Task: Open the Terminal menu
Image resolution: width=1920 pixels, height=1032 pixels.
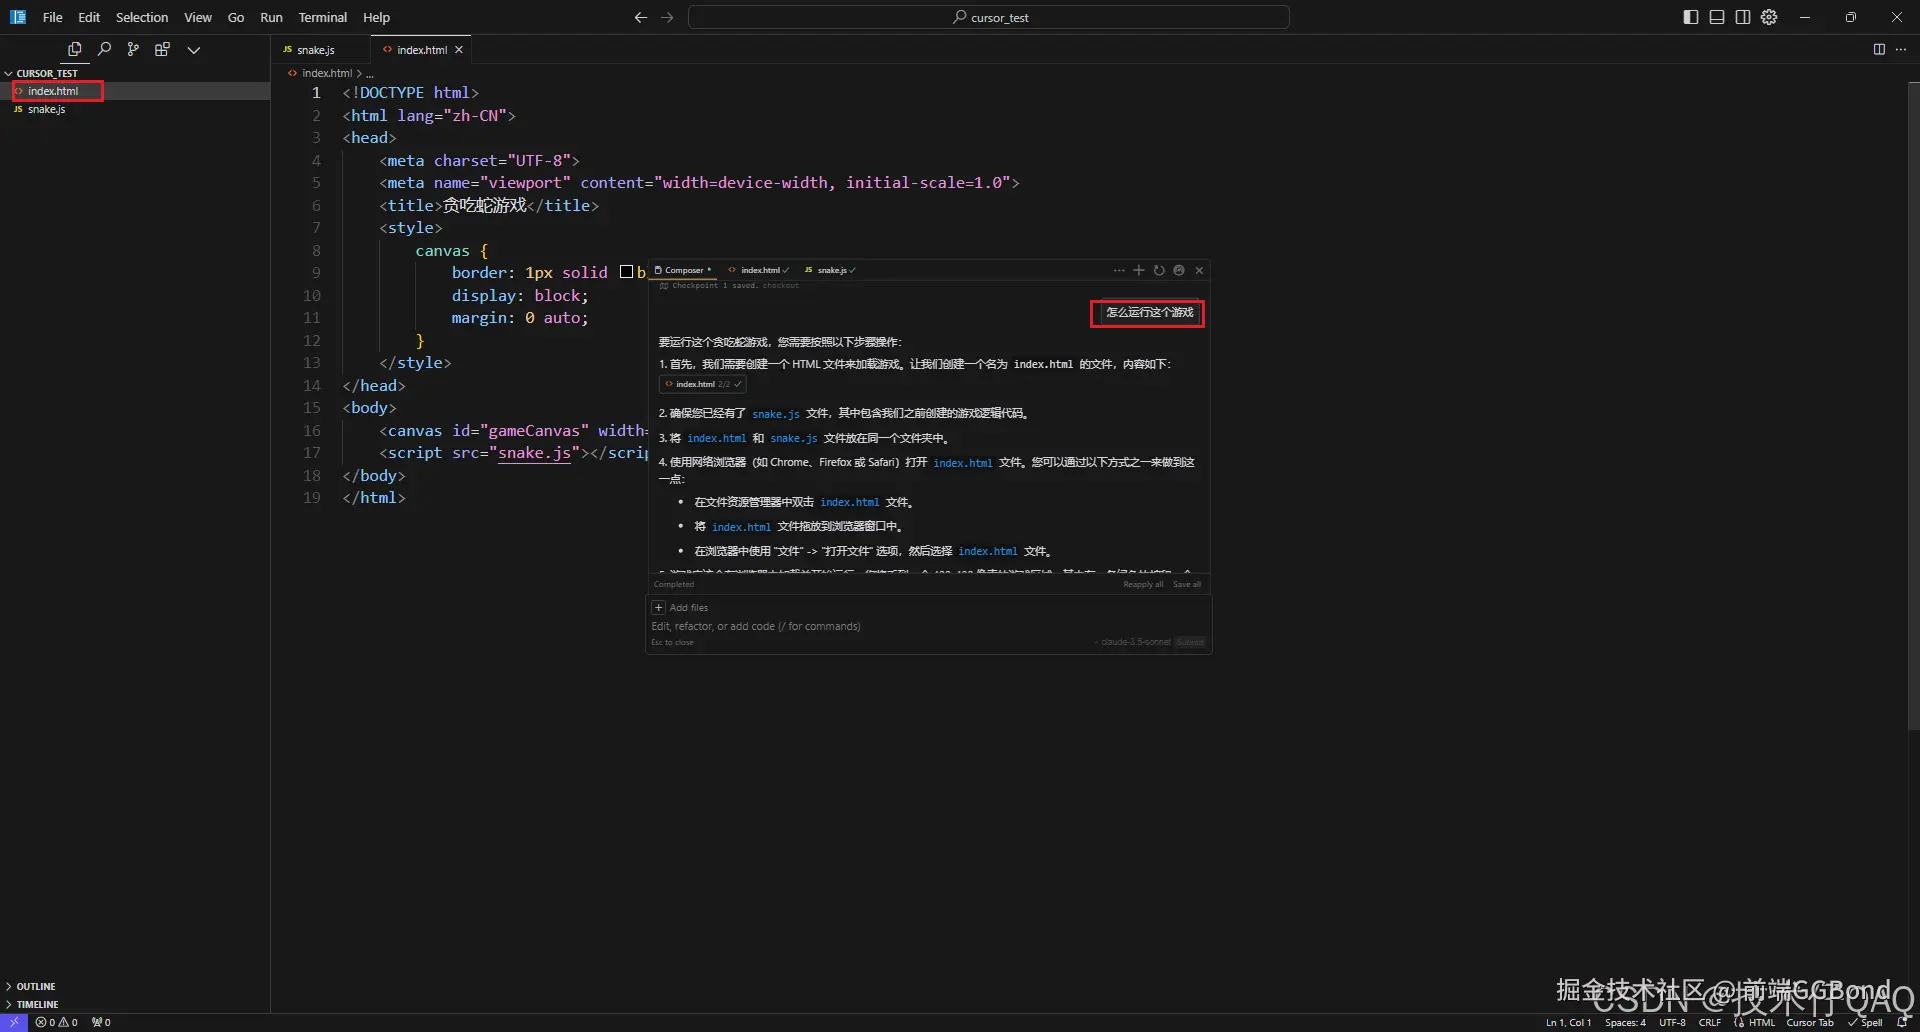Action: pyautogui.click(x=322, y=17)
